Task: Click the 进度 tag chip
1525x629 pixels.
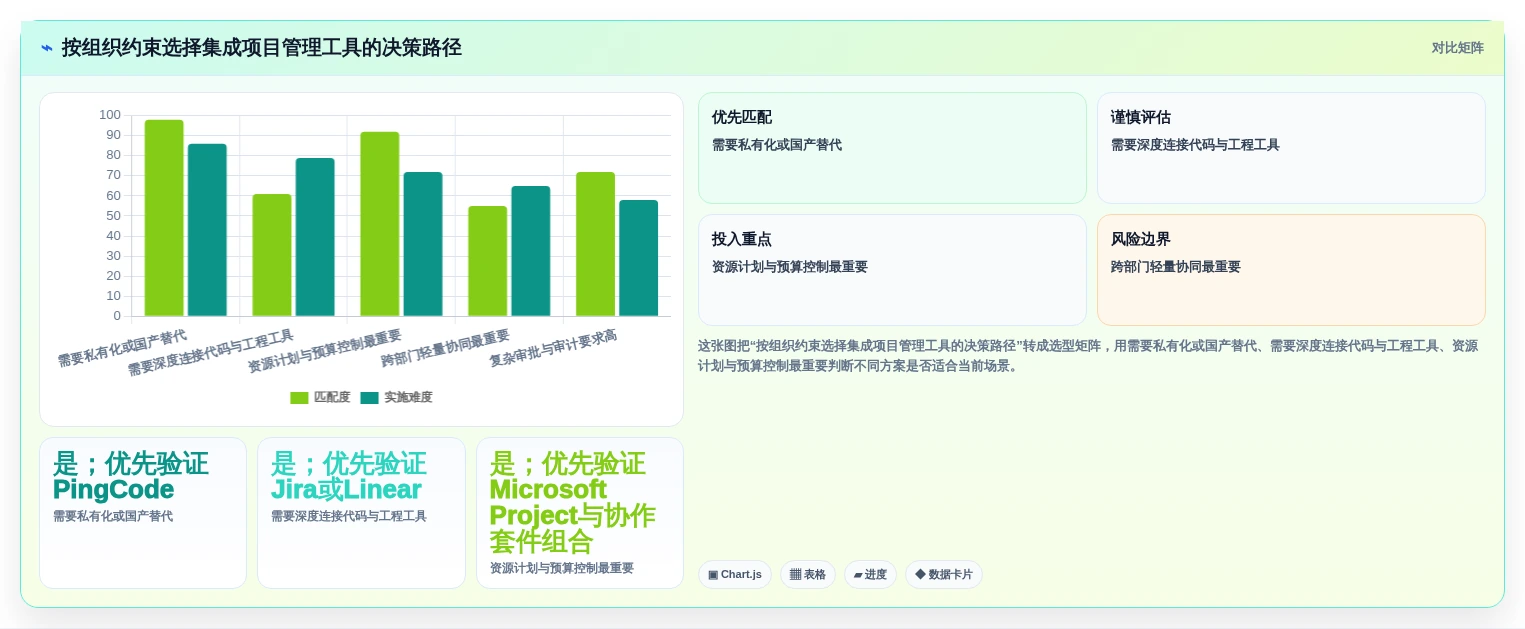Action: tap(870, 574)
